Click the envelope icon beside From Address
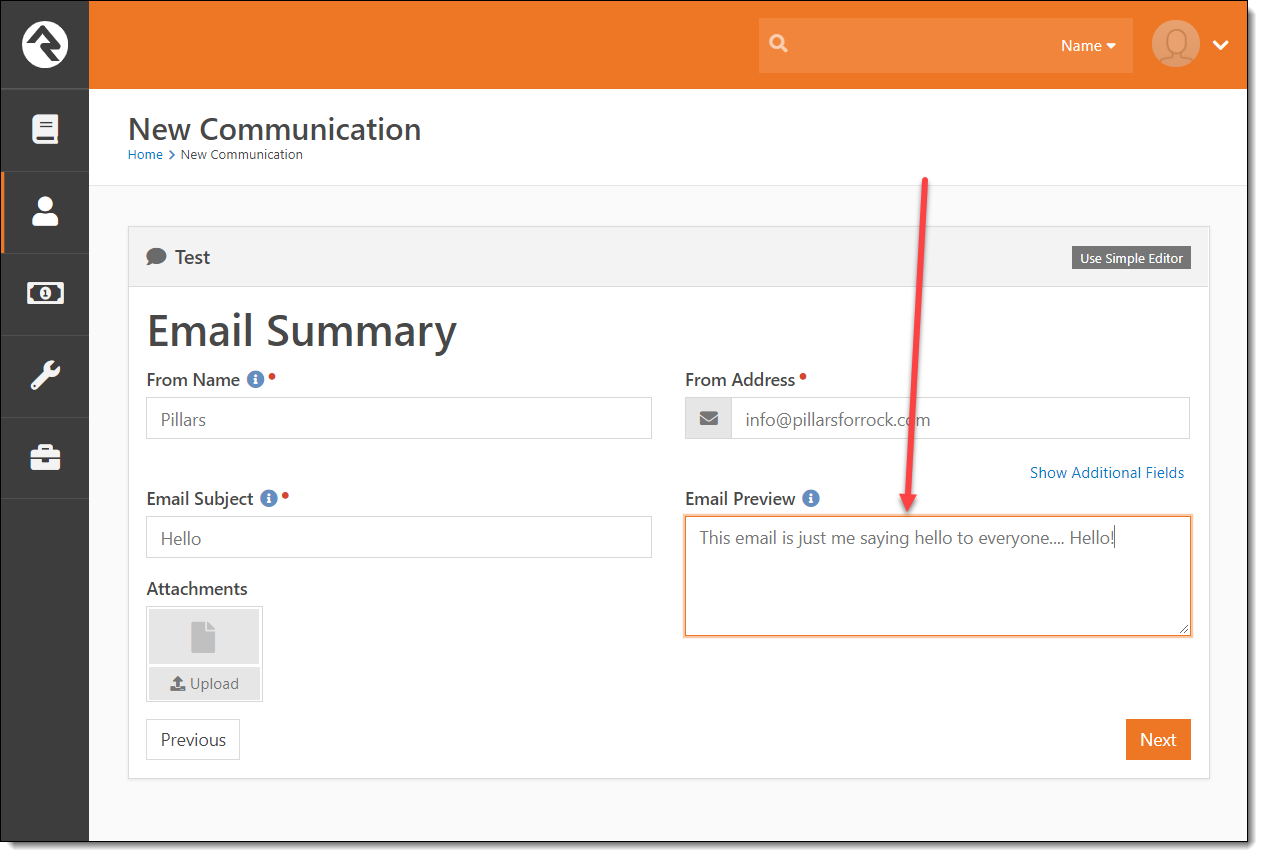1263x857 pixels. click(x=709, y=419)
